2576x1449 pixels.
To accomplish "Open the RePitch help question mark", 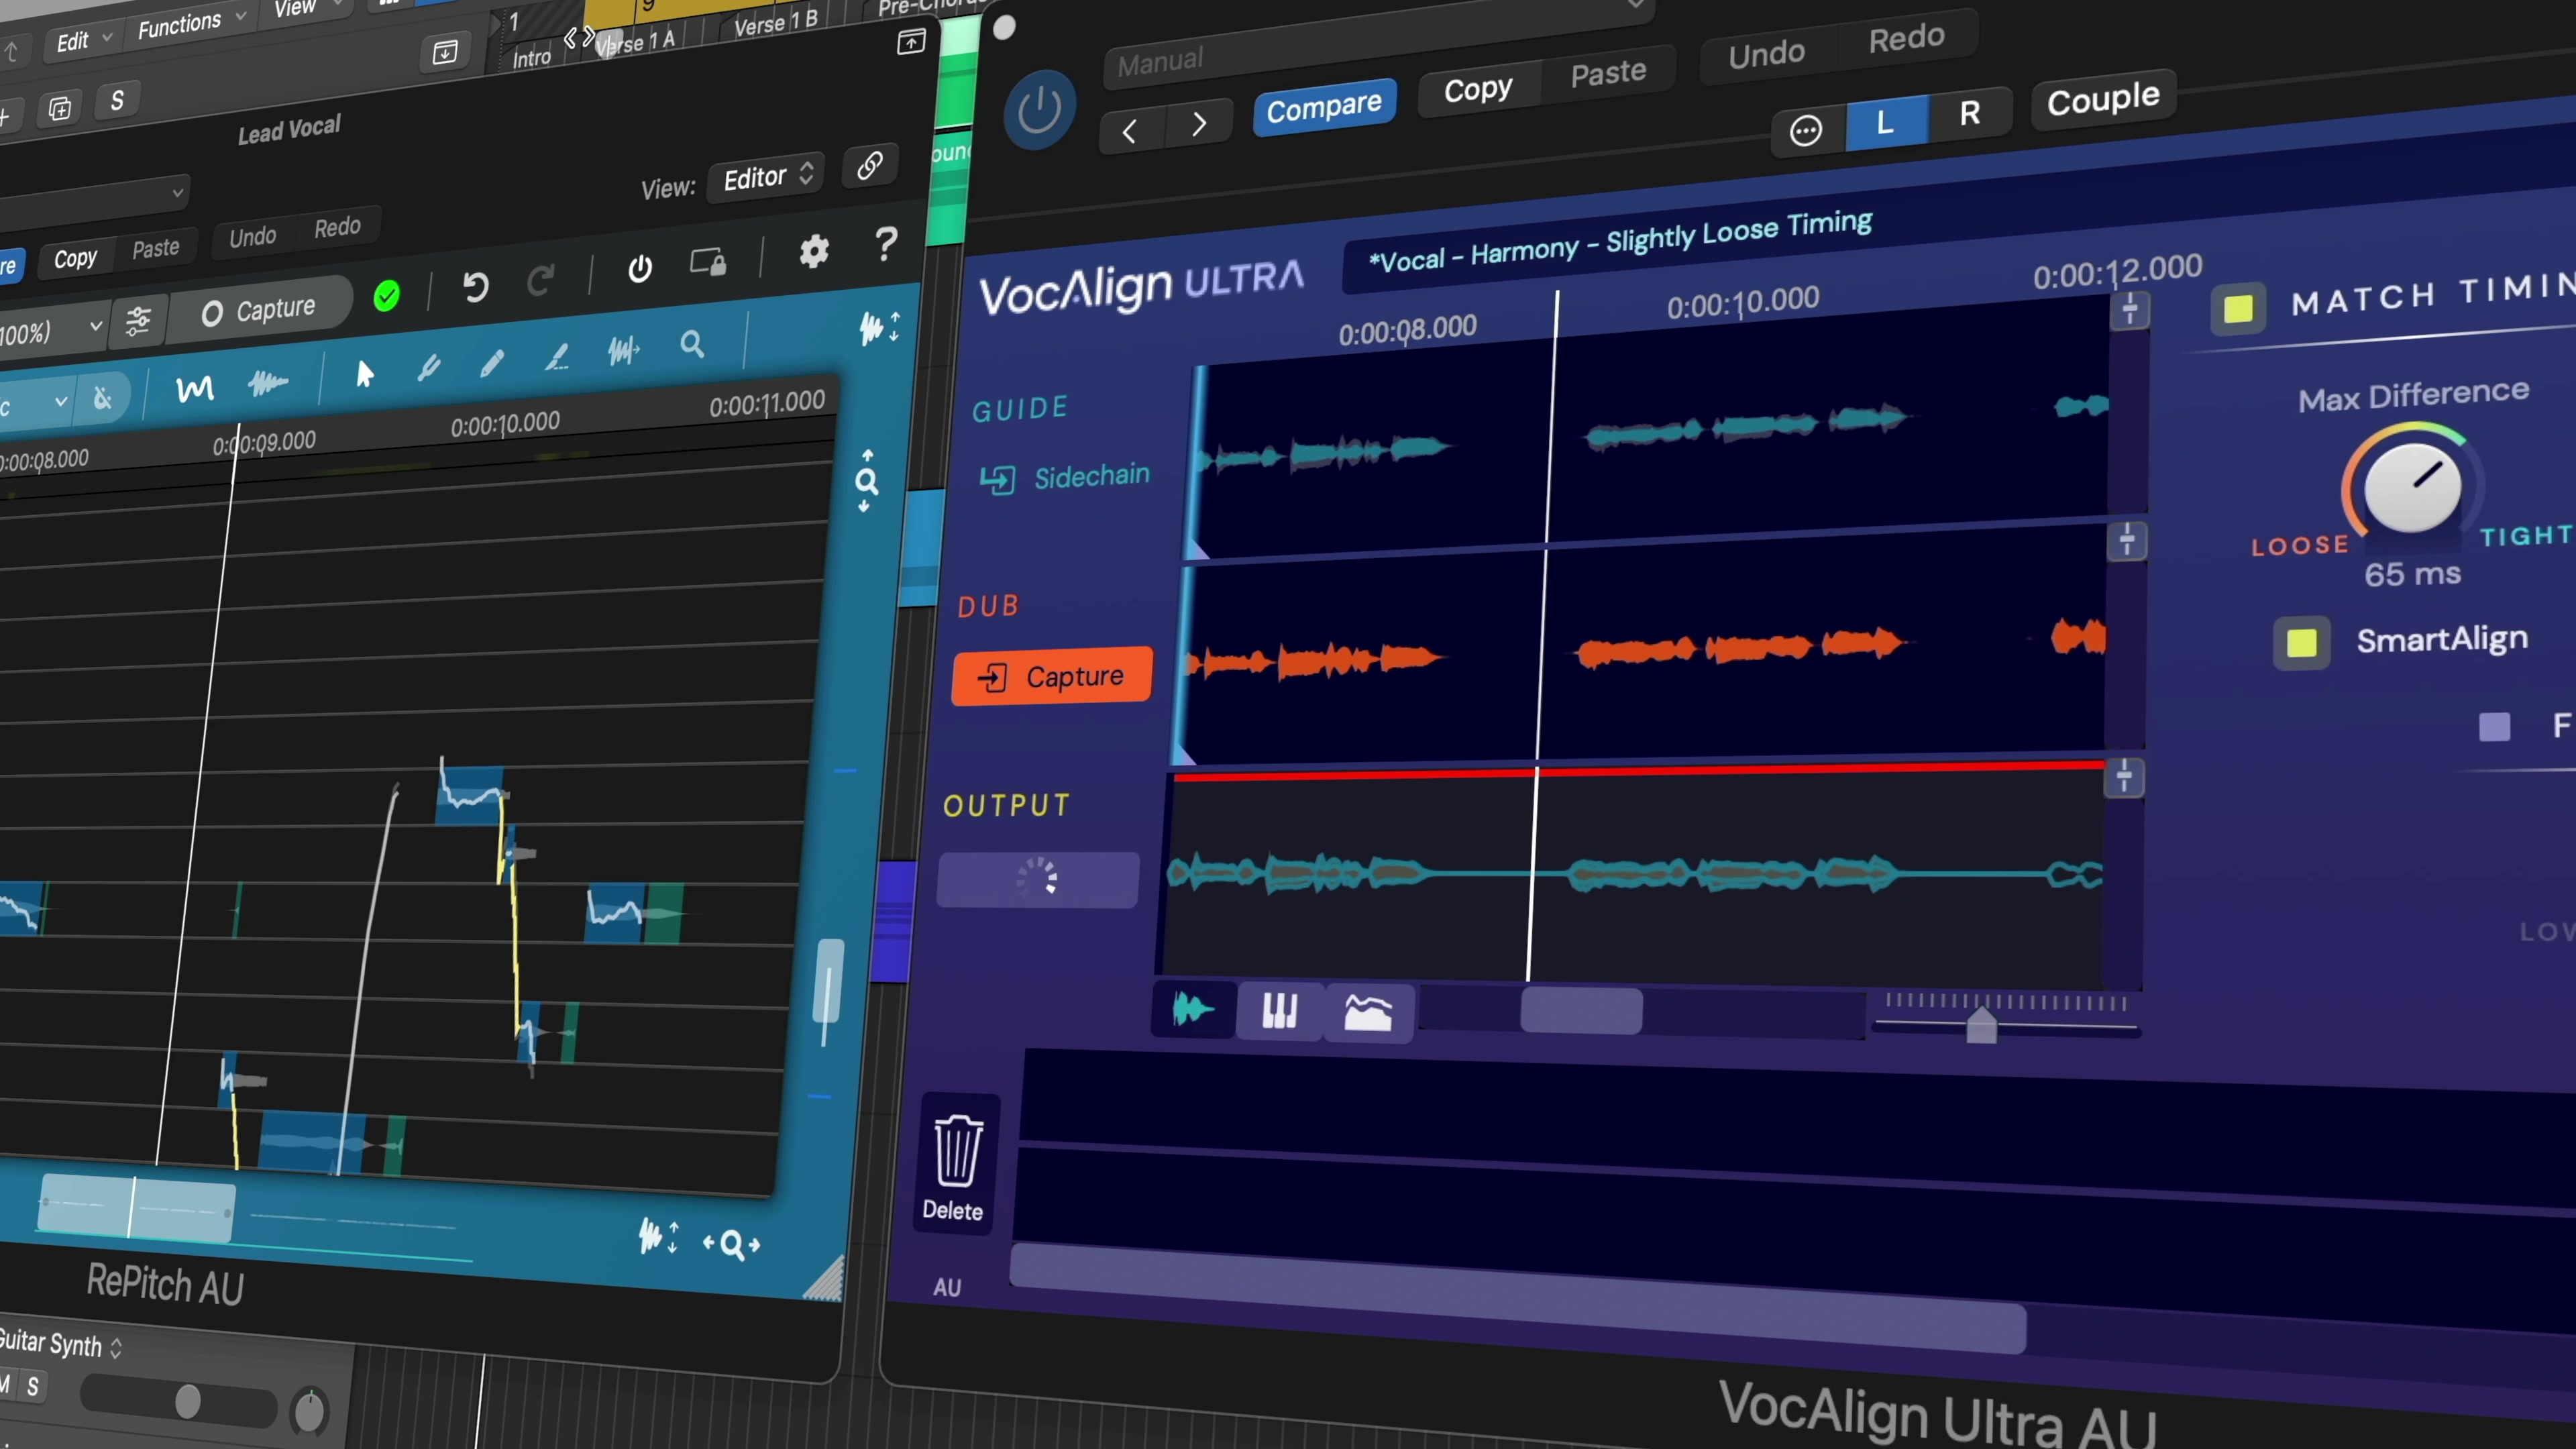I will (885, 244).
